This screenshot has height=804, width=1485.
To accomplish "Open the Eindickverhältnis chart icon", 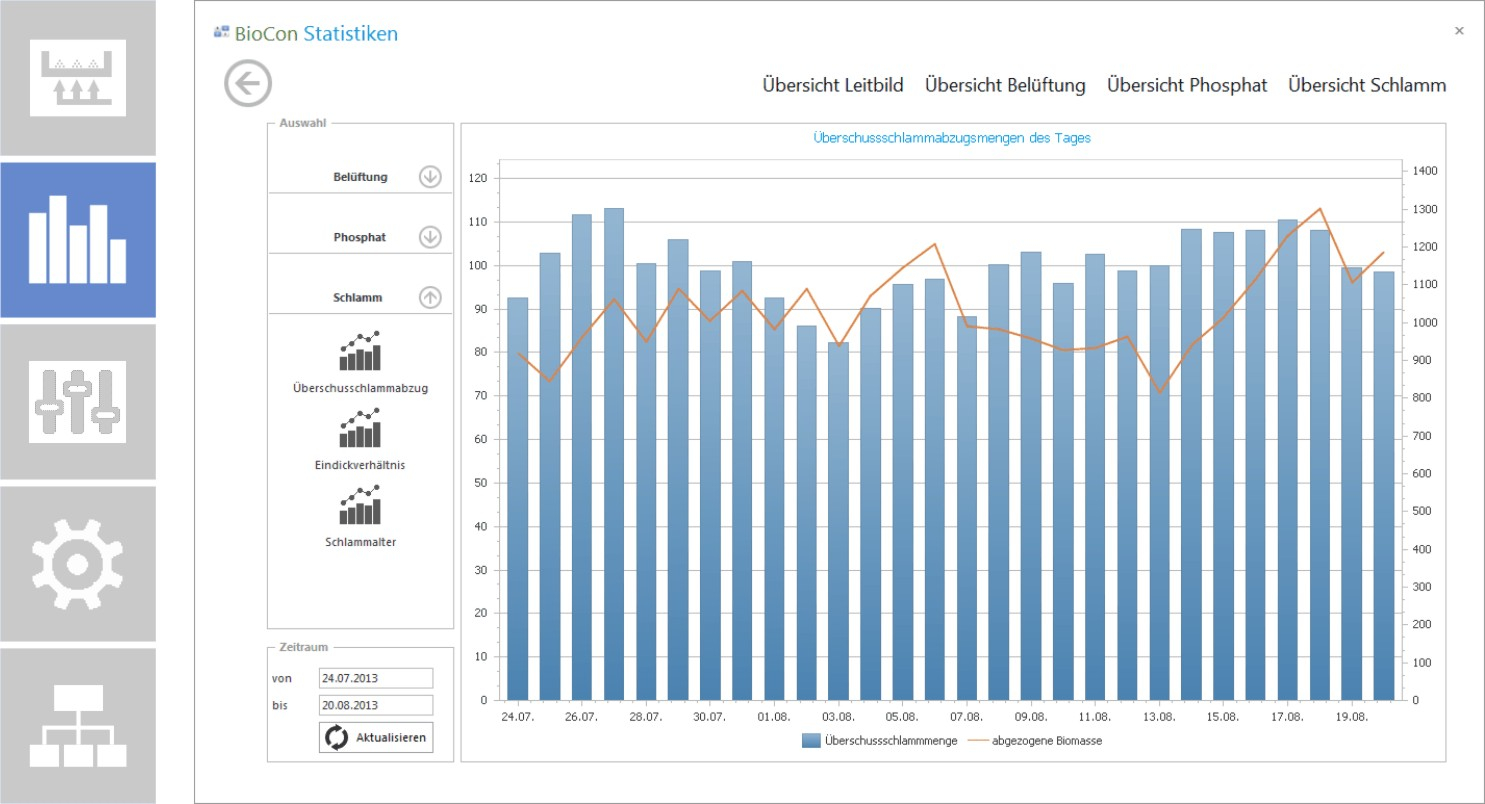I will pyautogui.click(x=360, y=428).
